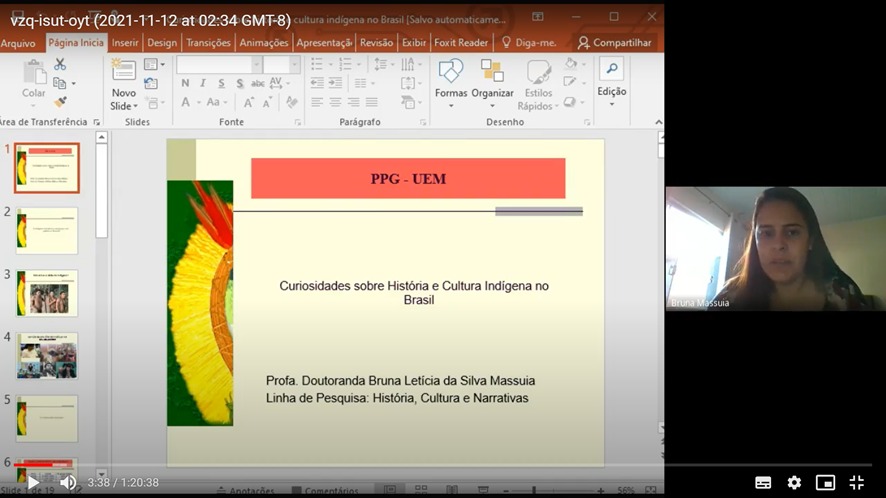886x498 pixels.
Task: Toggle strikethrough (abc) formatting
Action: [x=258, y=83]
